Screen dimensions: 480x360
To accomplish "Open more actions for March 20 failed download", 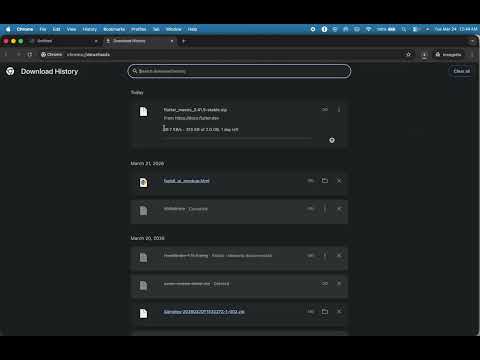I will click(325, 256).
